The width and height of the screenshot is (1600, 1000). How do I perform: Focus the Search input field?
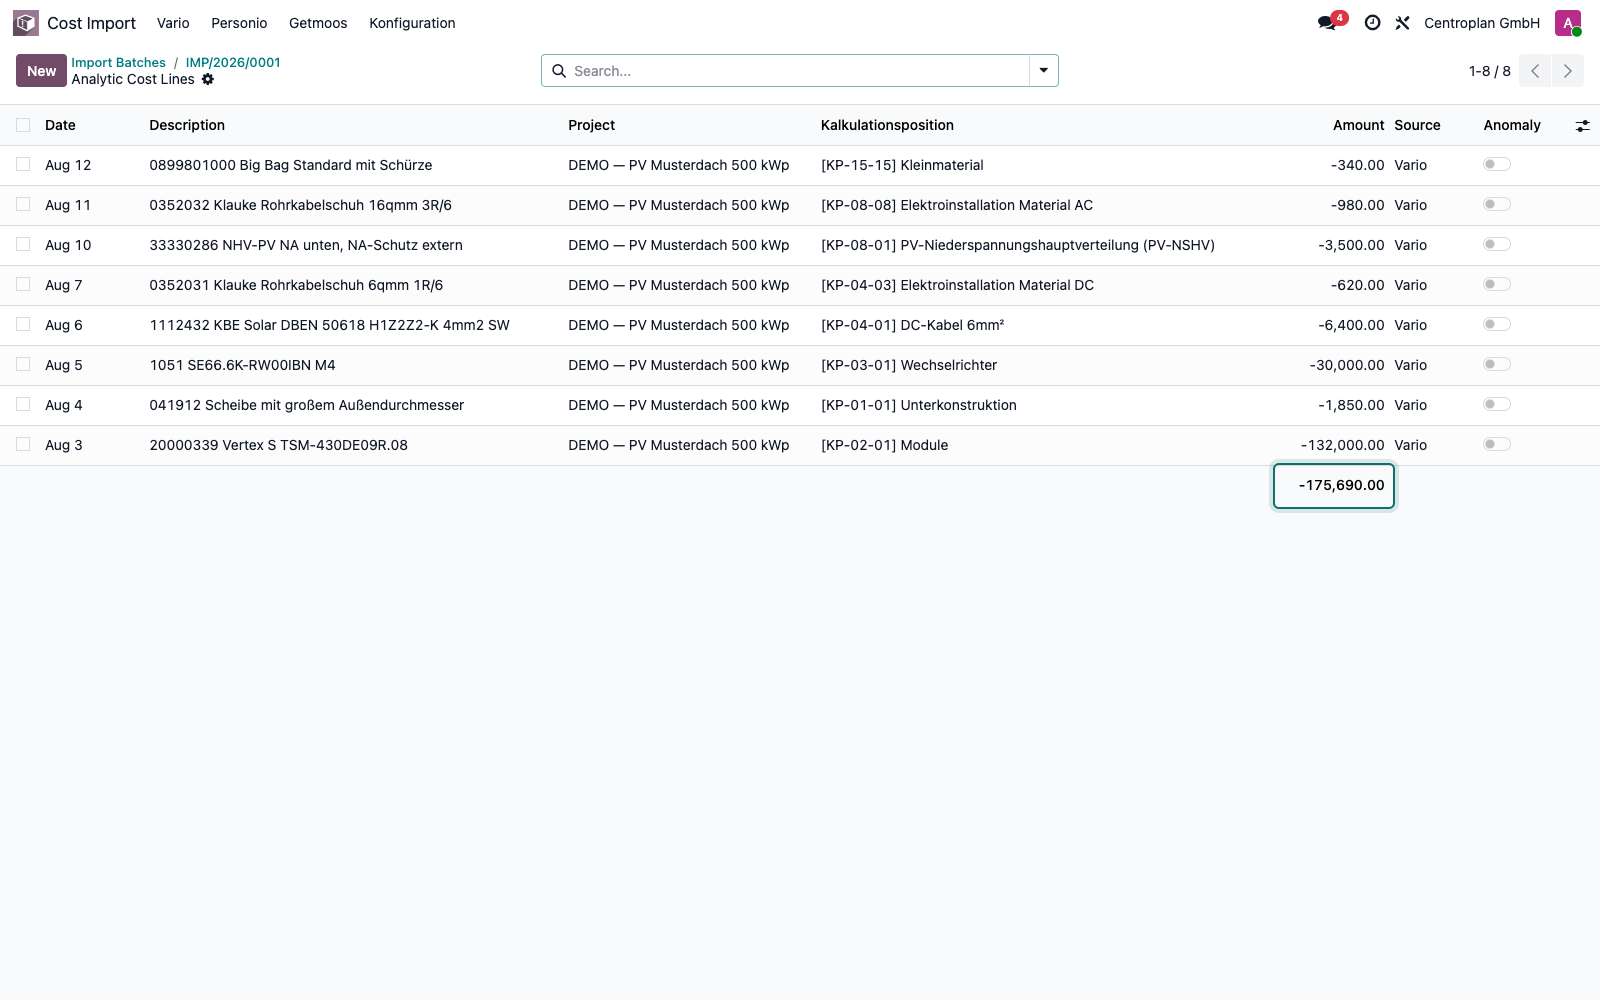(798, 71)
